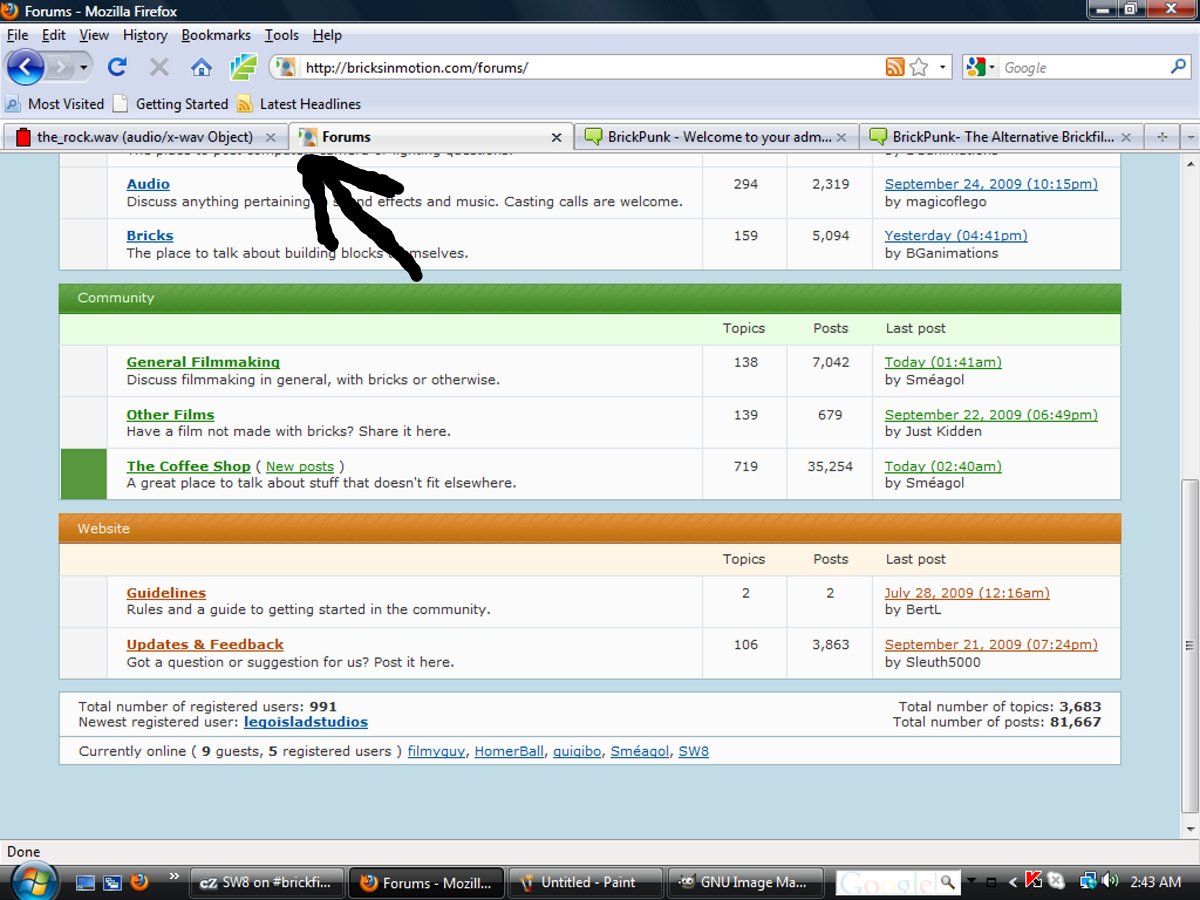Switch to Untitled - Paint taskbar window
The image size is (1200, 900).
pyautogui.click(x=587, y=883)
